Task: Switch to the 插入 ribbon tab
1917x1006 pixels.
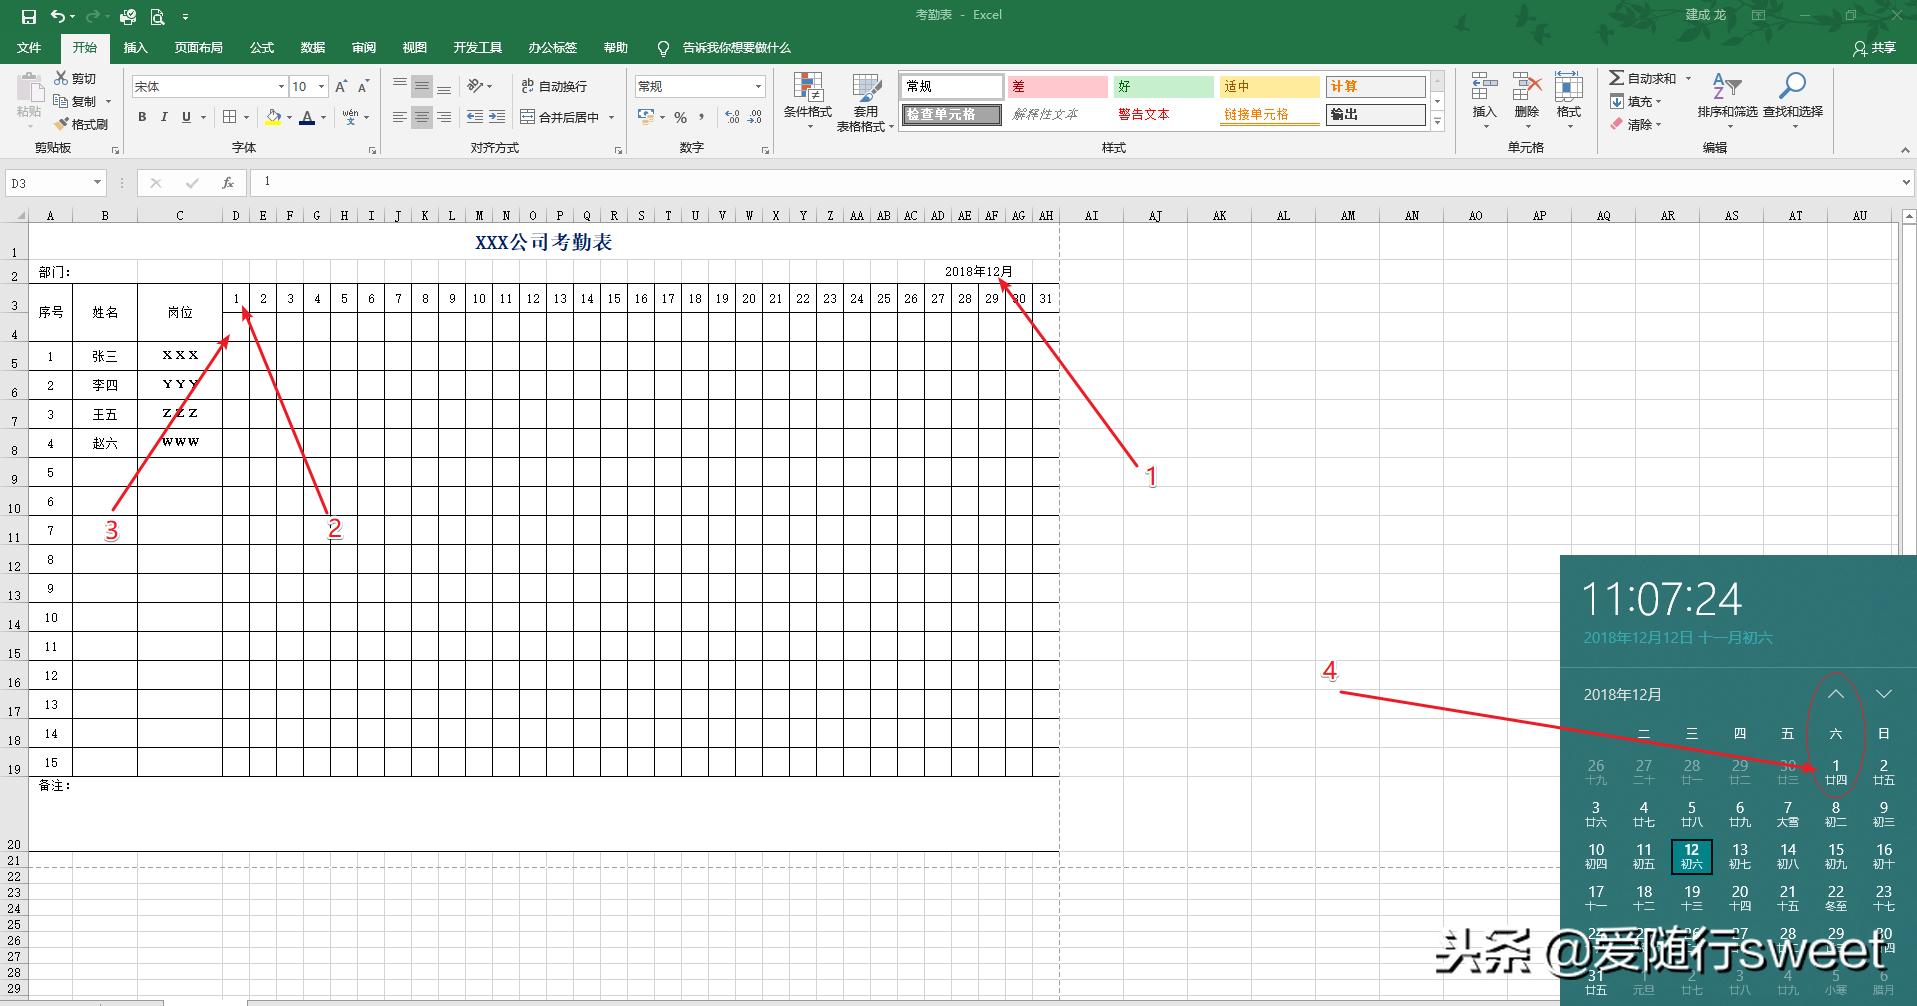Action: [x=135, y=48]
